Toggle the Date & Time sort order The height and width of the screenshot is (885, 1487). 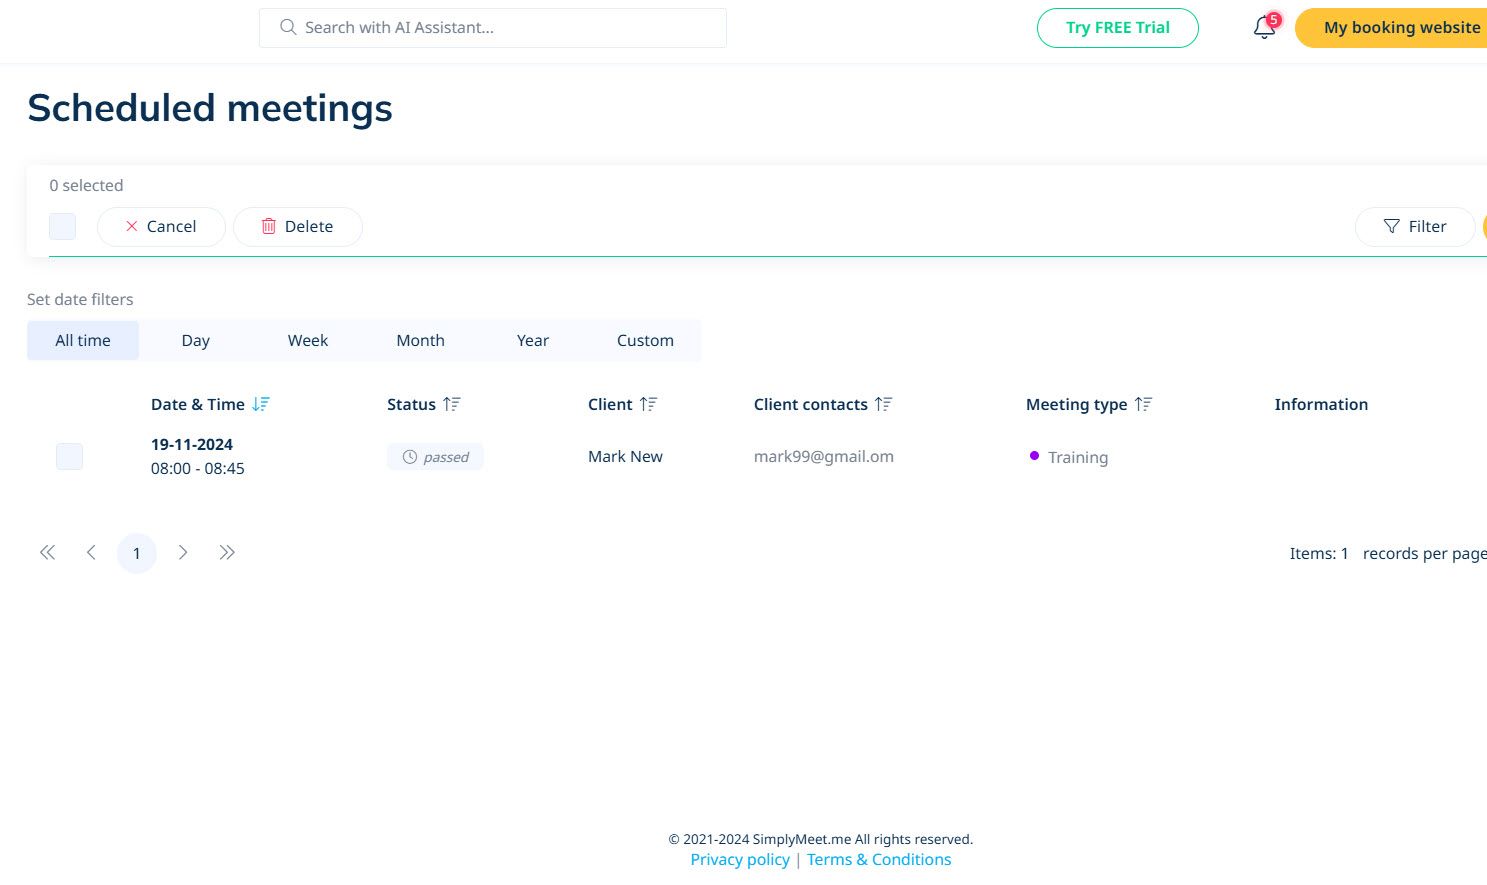(261, 404)
